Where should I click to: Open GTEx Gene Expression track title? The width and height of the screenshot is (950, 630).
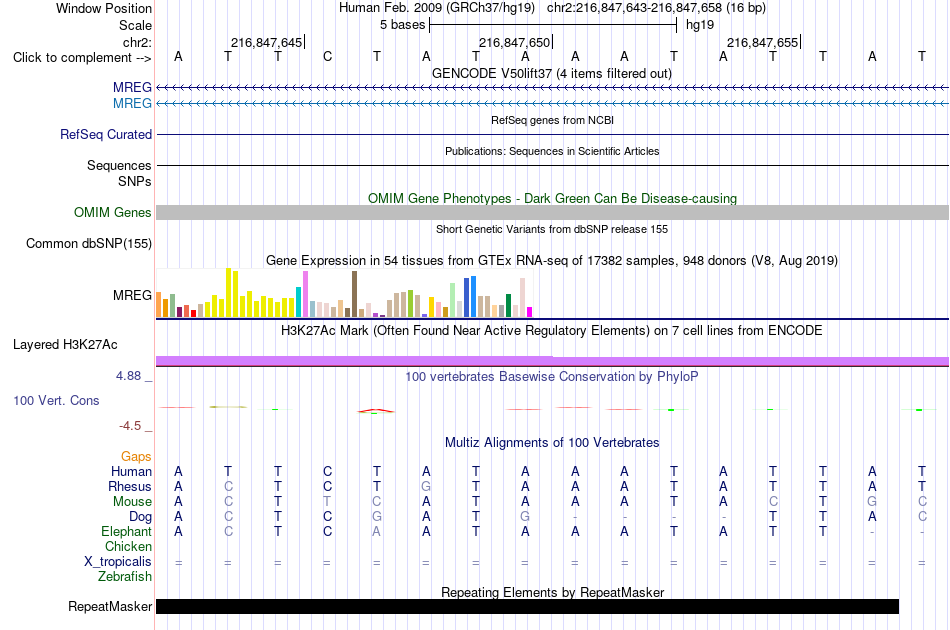click(x=552, y=260)
